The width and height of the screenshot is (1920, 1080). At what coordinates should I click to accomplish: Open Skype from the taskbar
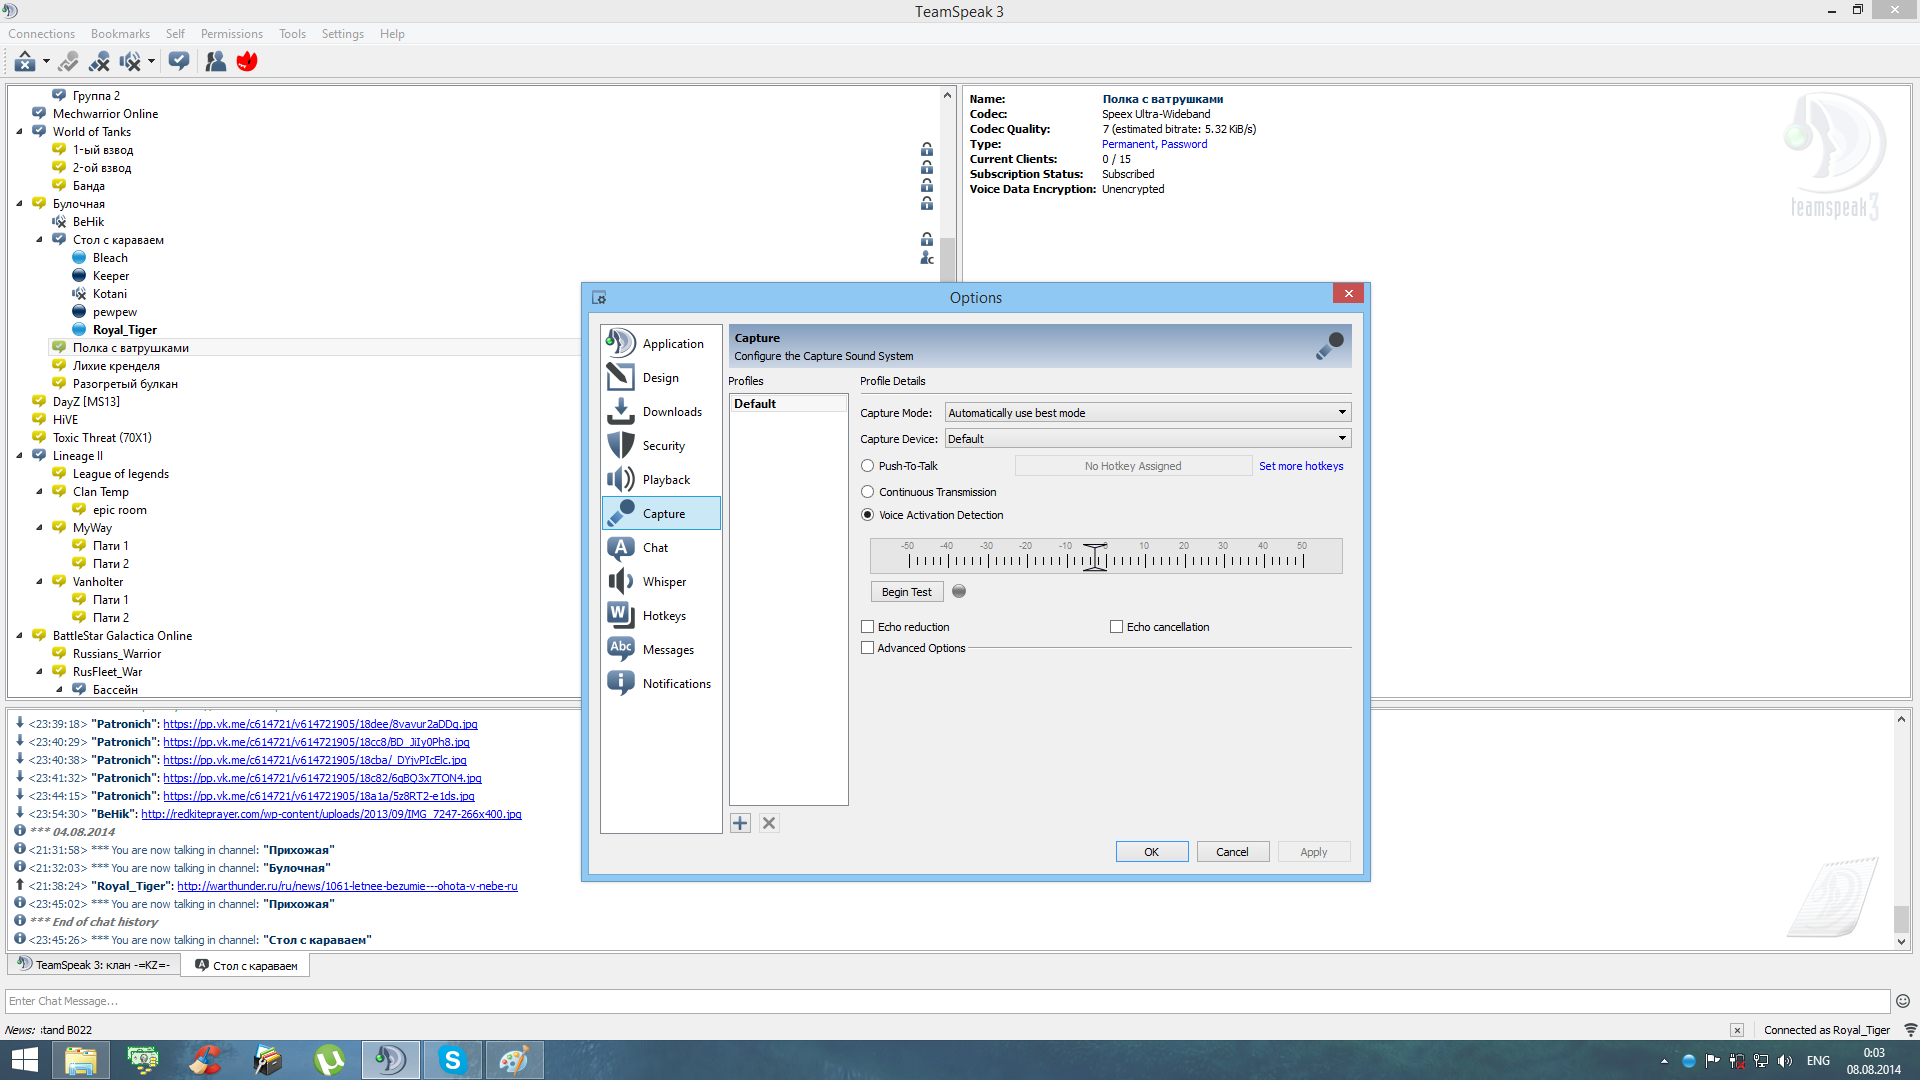(452, 1060)
